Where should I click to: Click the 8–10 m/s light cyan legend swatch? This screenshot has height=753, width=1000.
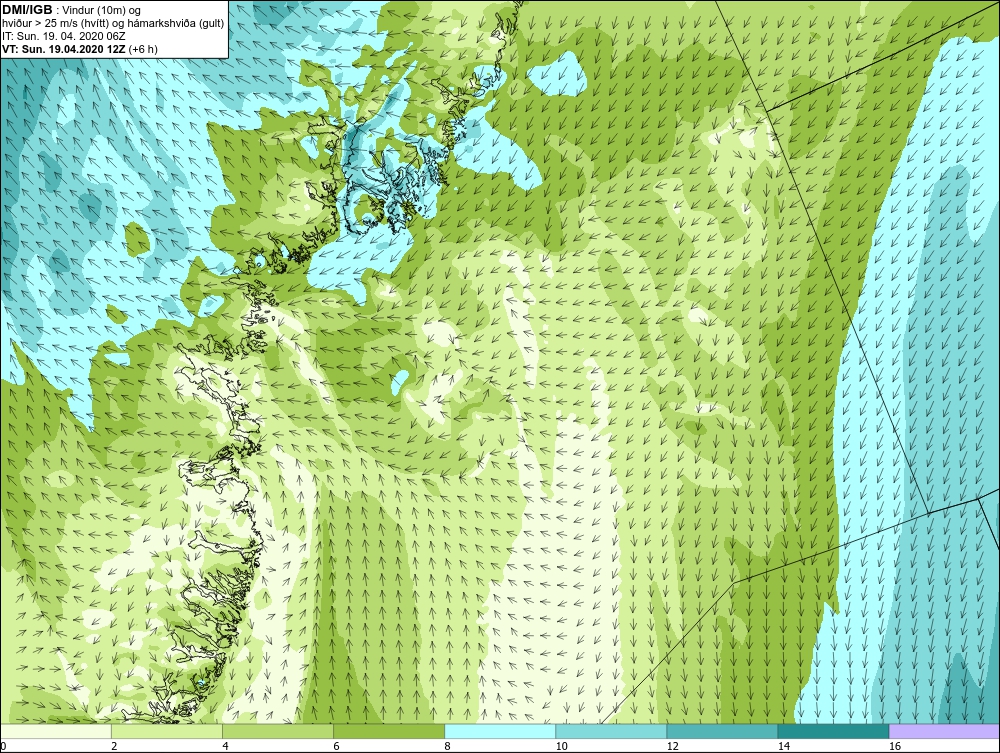click(x=500, y=731)
